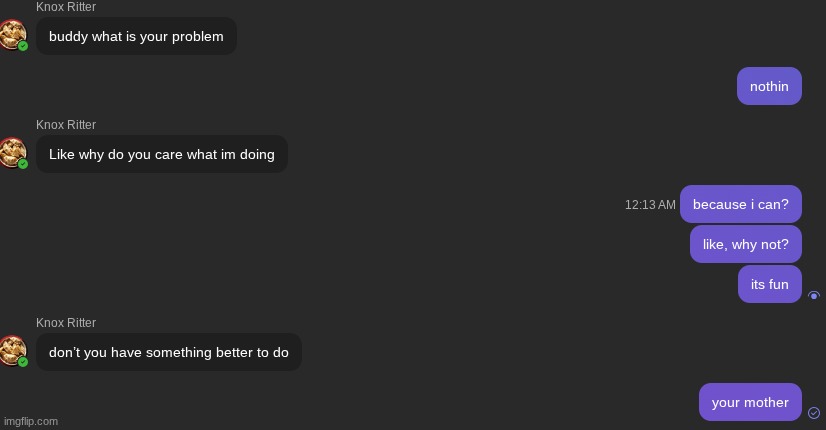Click the online status badge on first Knox avatar

[23, 46]
